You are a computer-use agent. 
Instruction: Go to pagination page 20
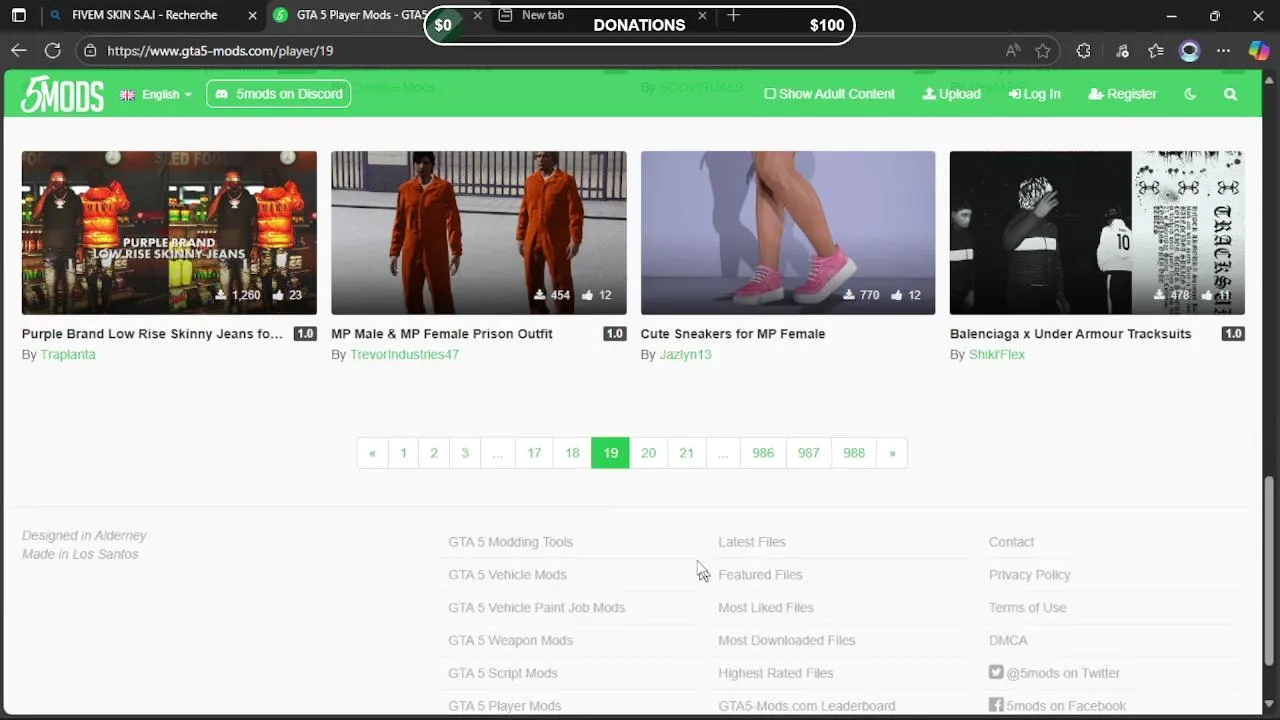[x=648, y=453]
